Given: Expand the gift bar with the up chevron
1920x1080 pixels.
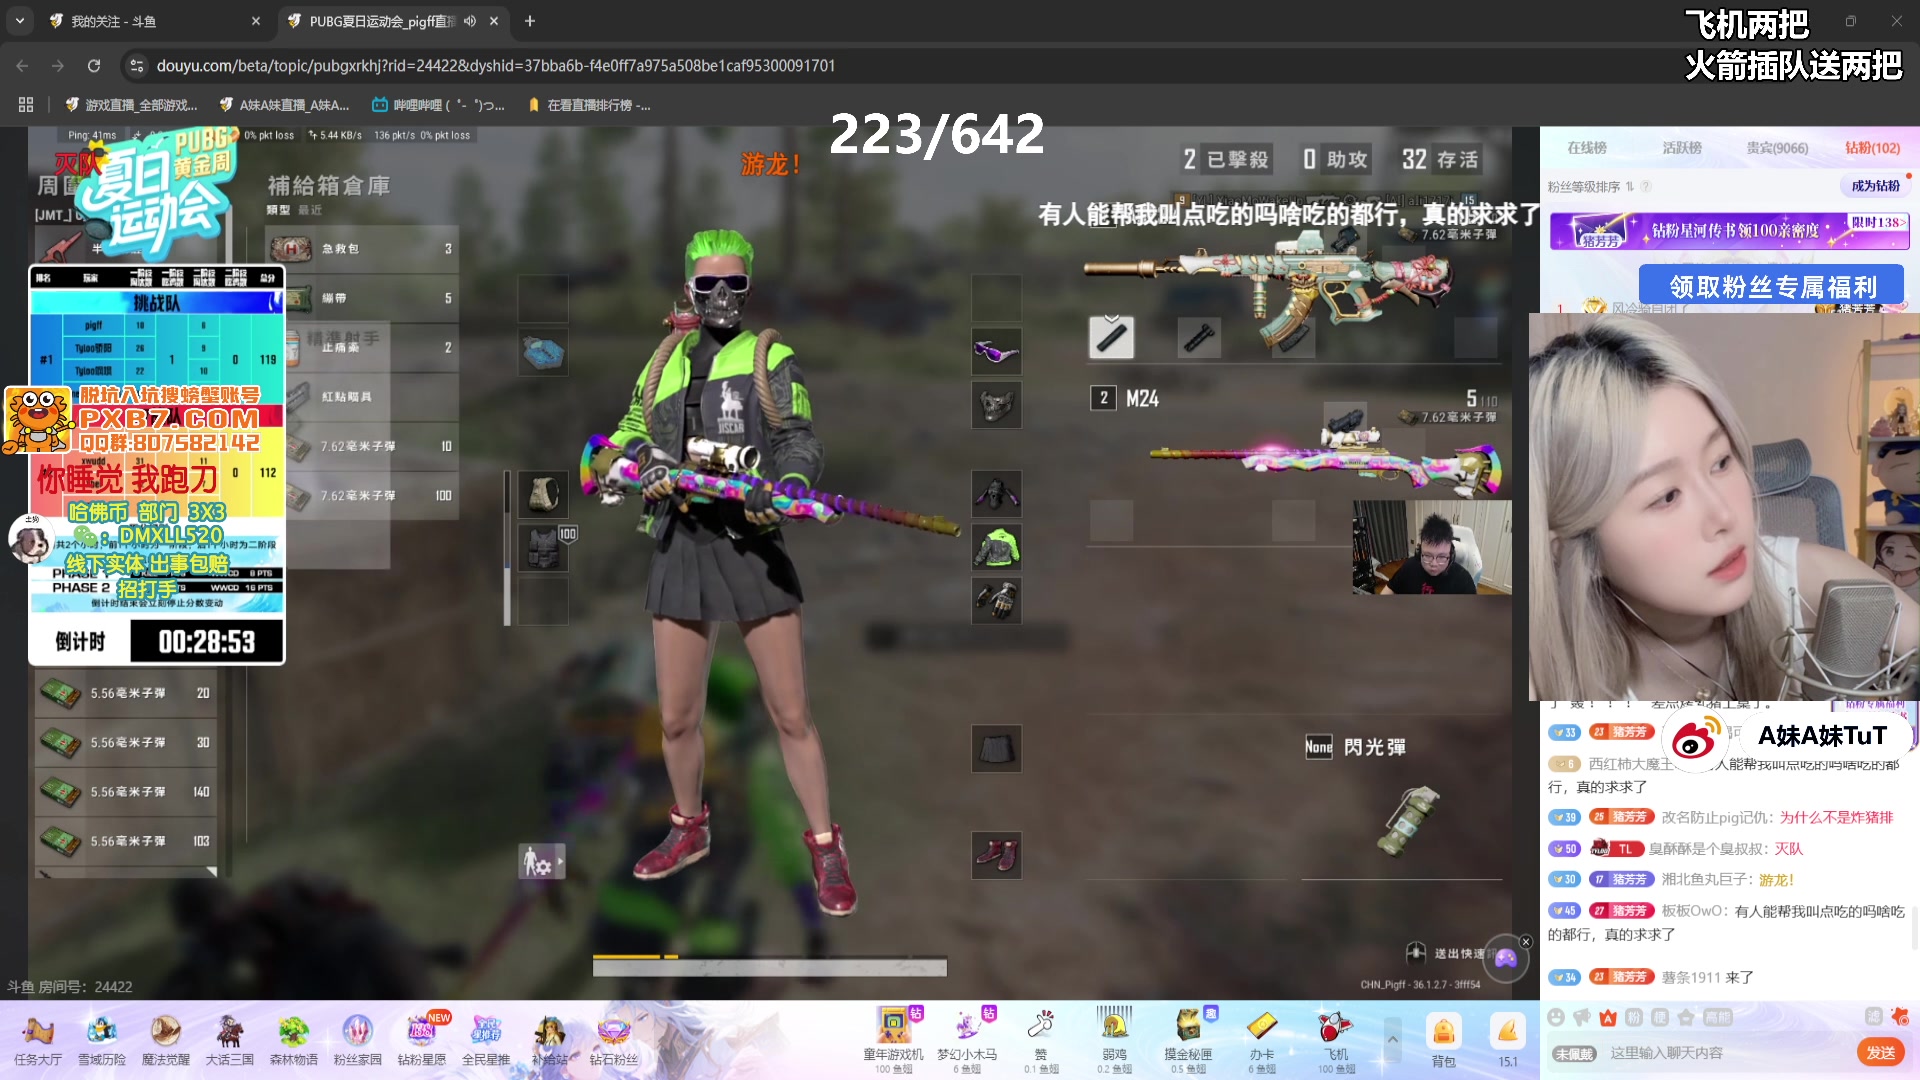Looking at the screenshot, I should point(1392,1039).
